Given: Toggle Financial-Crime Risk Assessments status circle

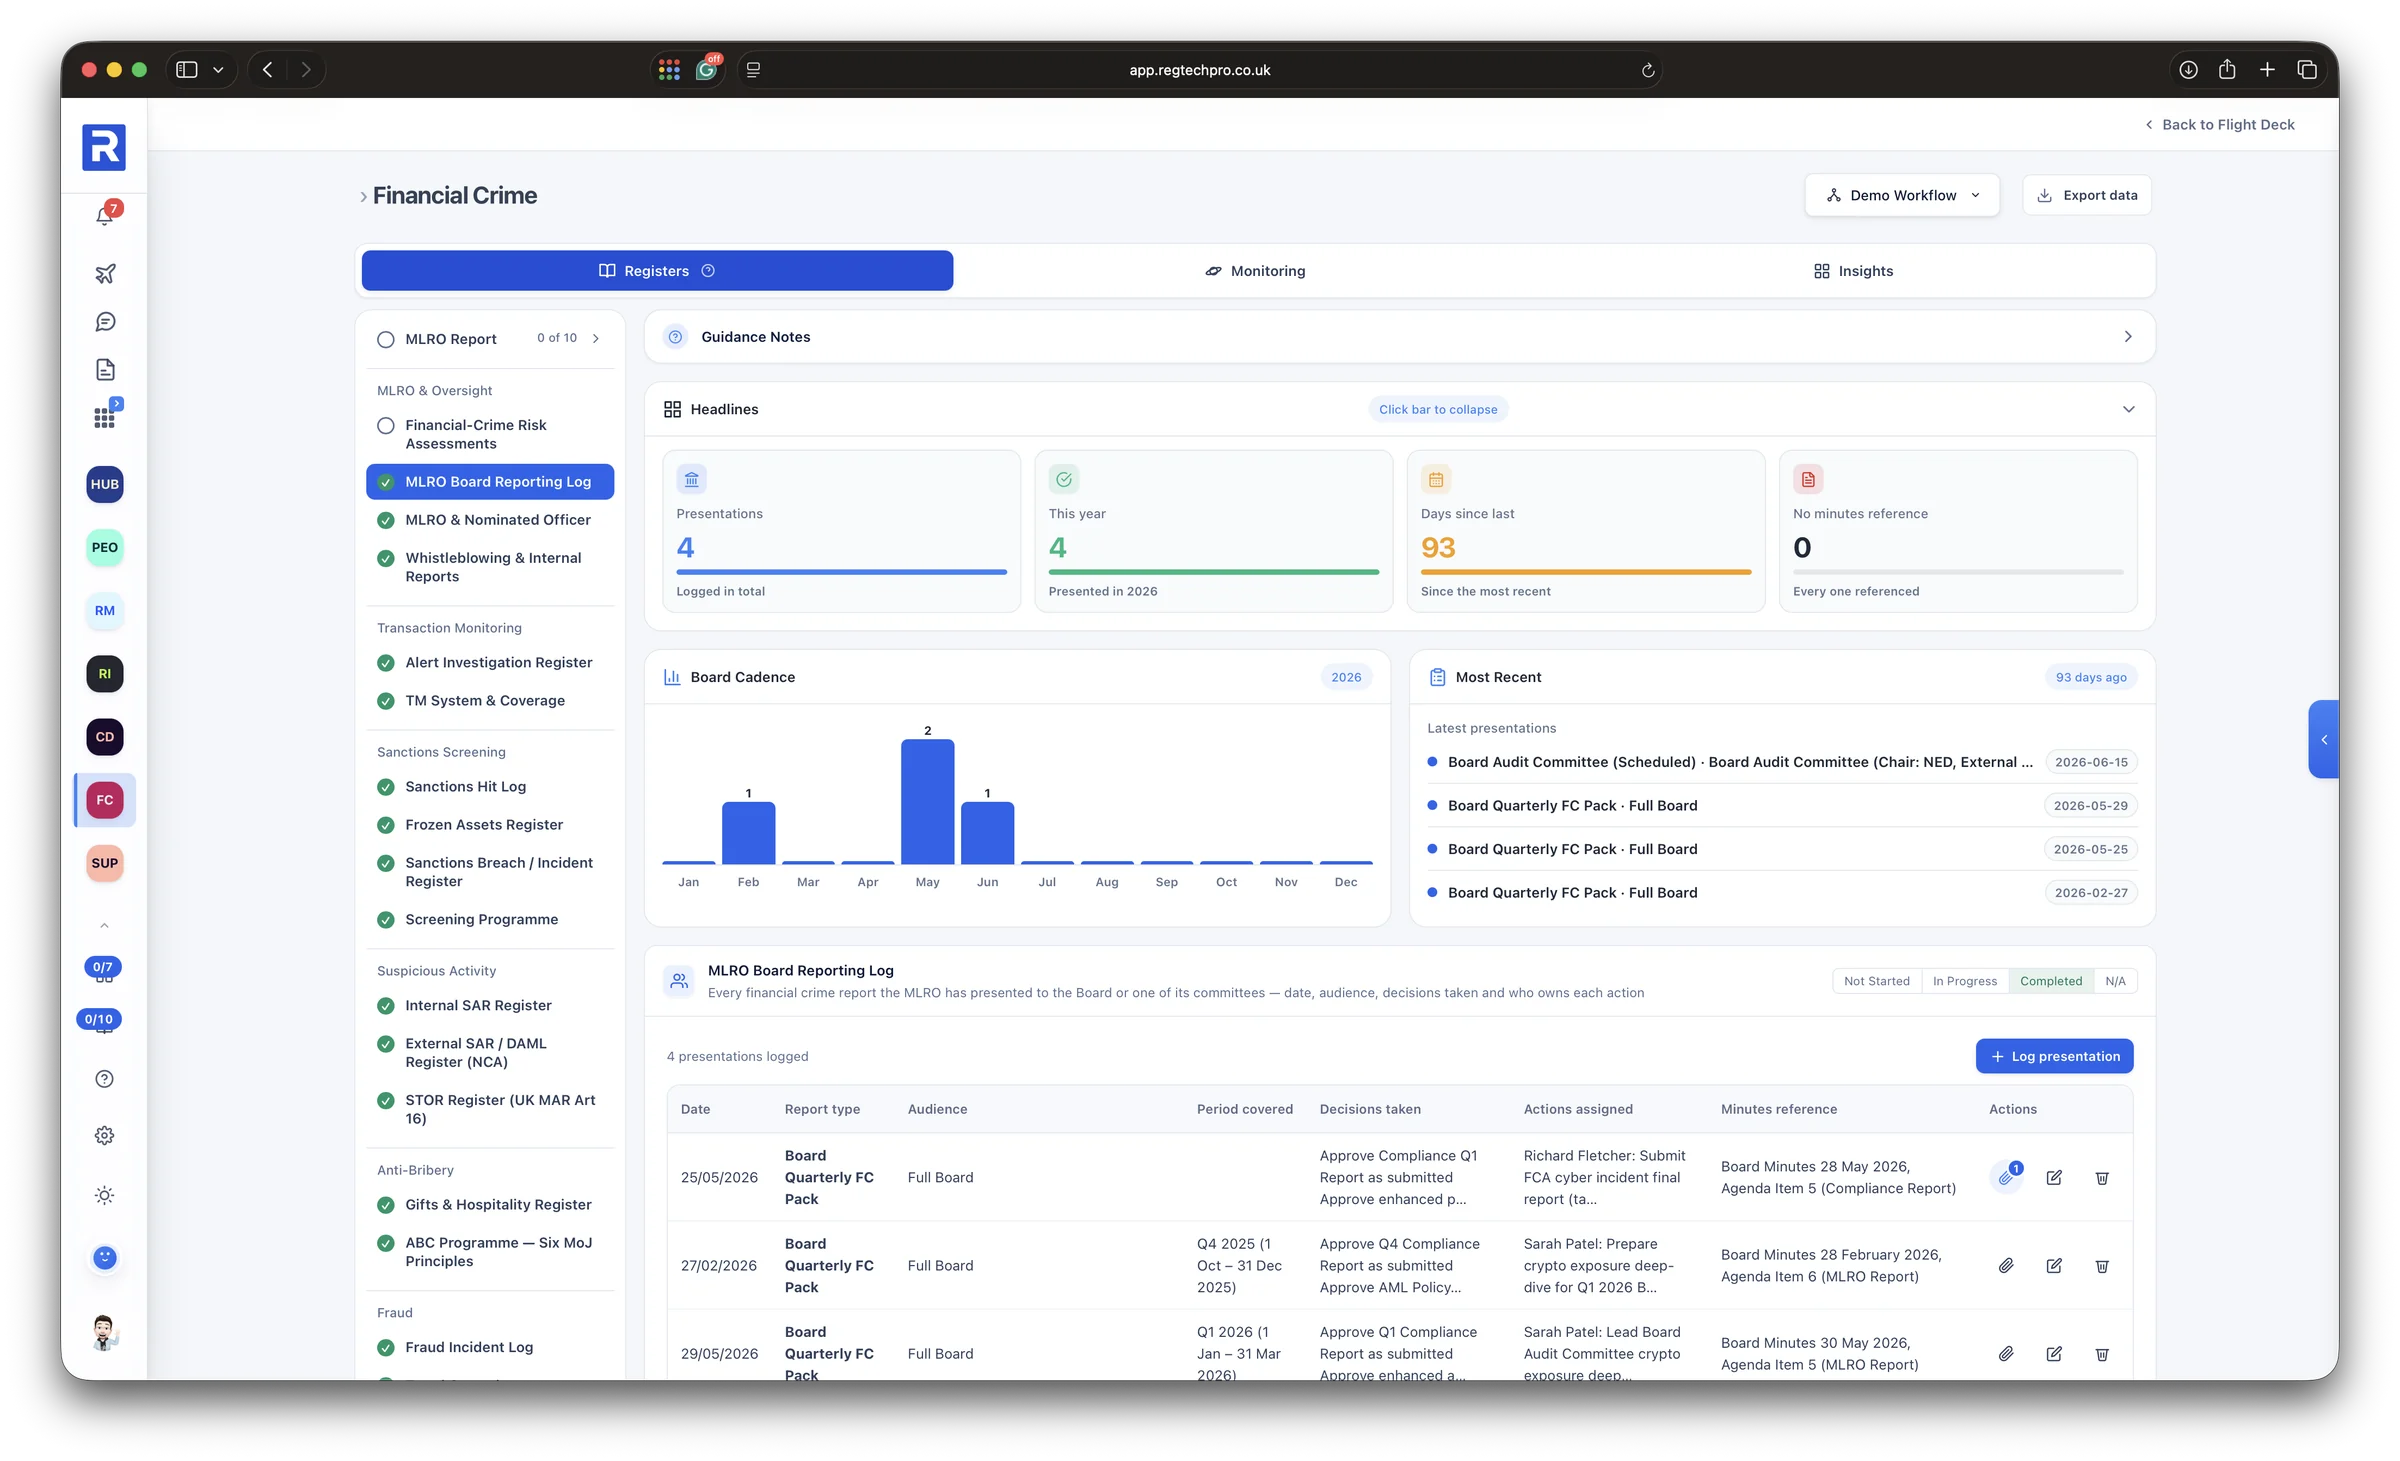Looking at the screenshot, I should click(x=386, y=425).
